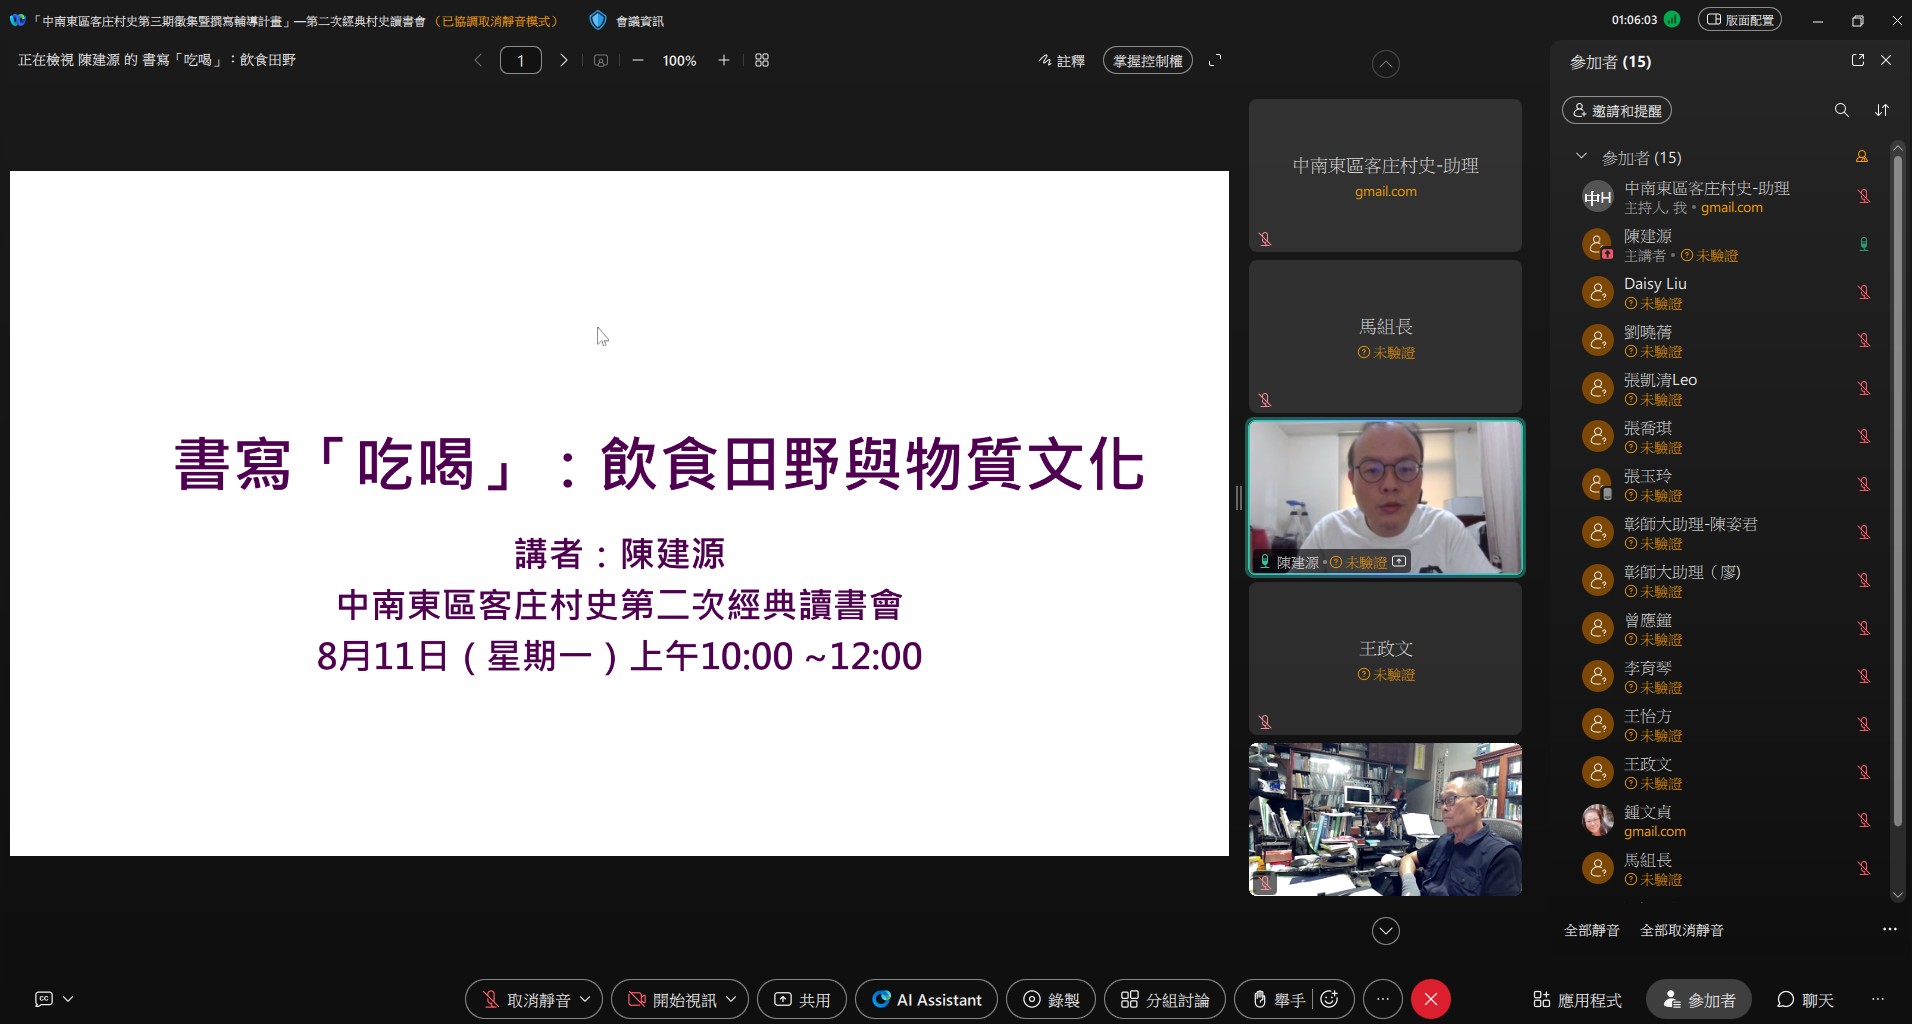Collapse the 參加者 (15) participant group
This screenshot has height=1024, width=1912.
click(x=1580, y=157)
